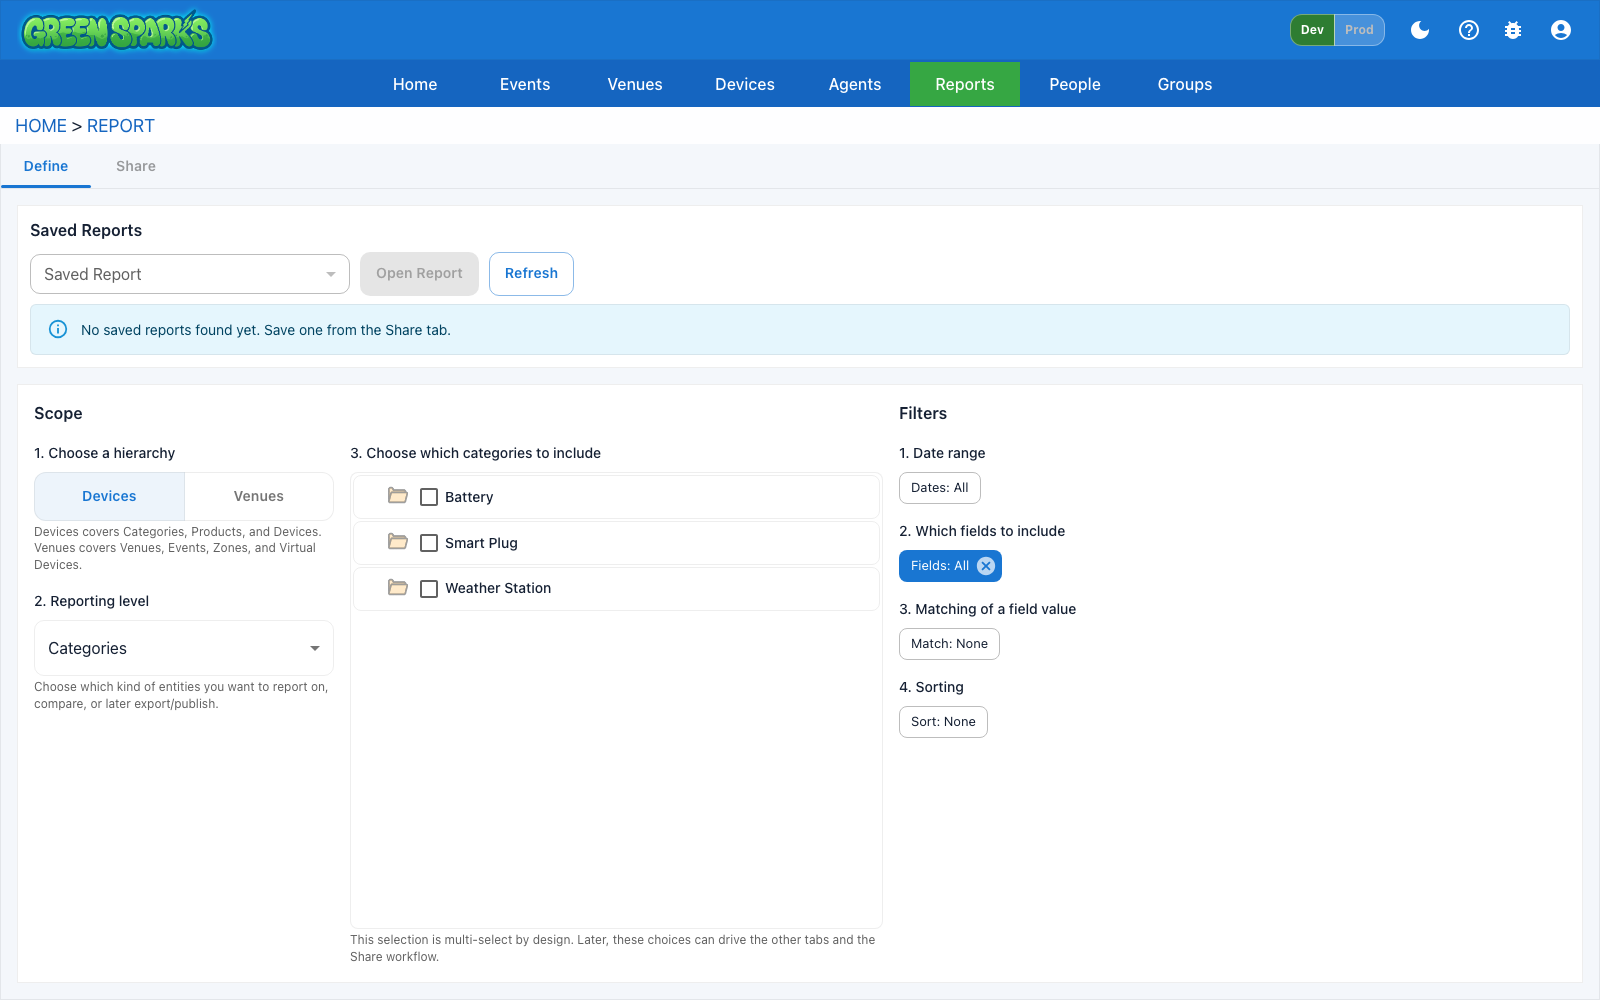1600x1000 pixels.
Task: Clear the Fields: All filter with X
Action: coord(986,566)
